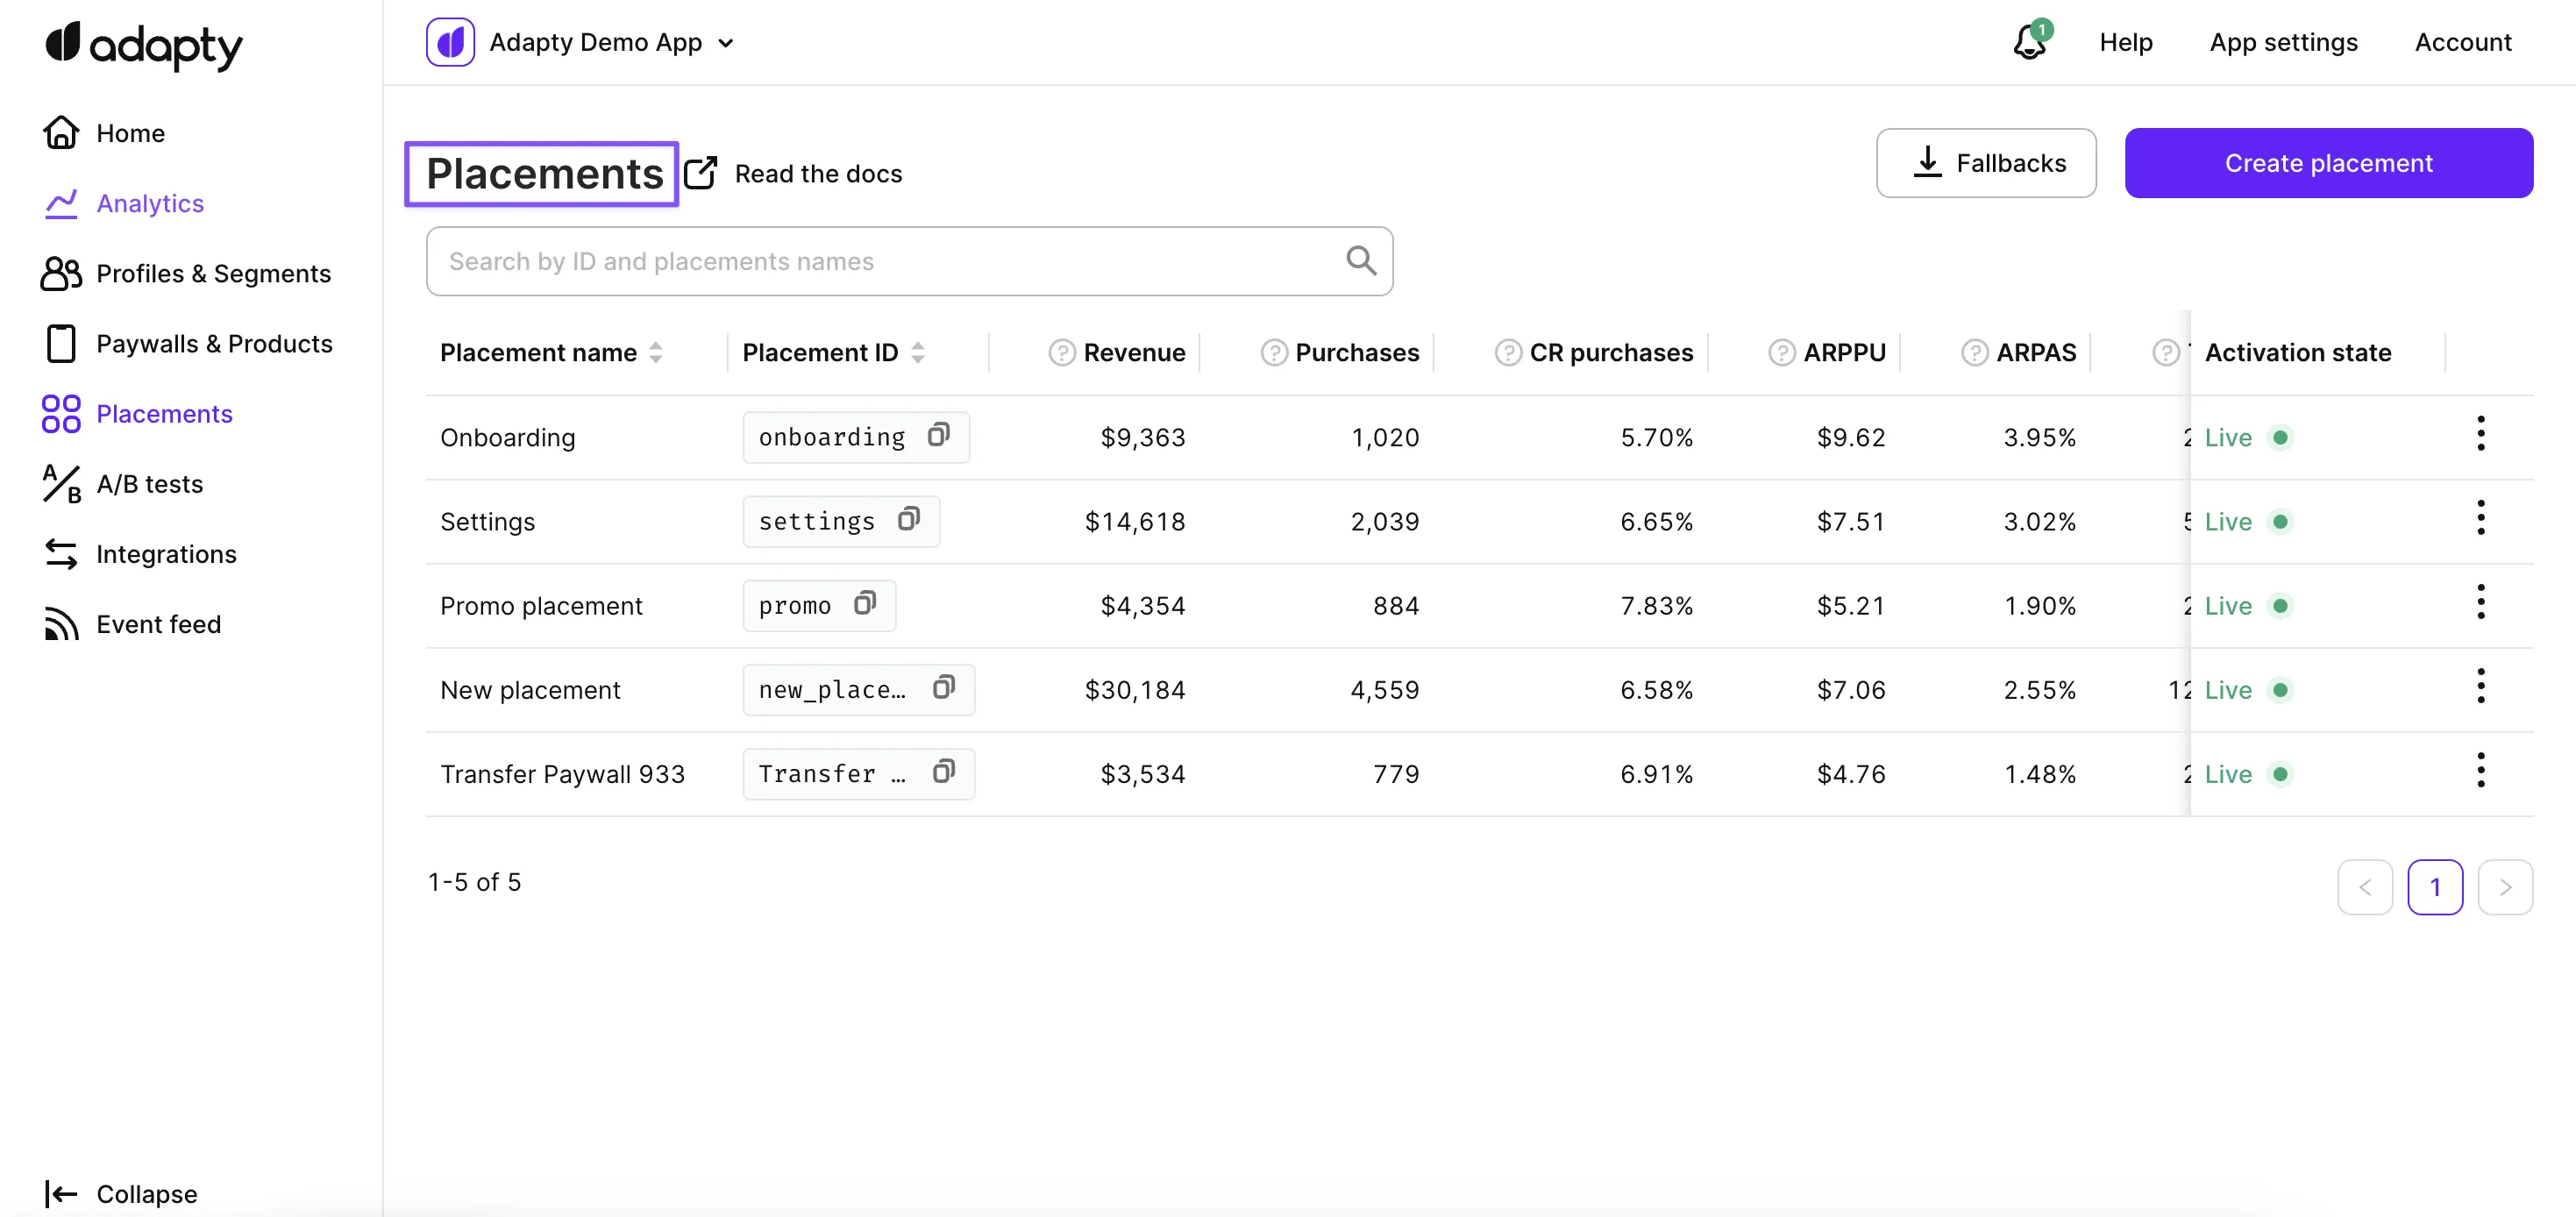Open Paywalls & Products section
Screen dimensions: 2576x1217
tap(213, 344)
